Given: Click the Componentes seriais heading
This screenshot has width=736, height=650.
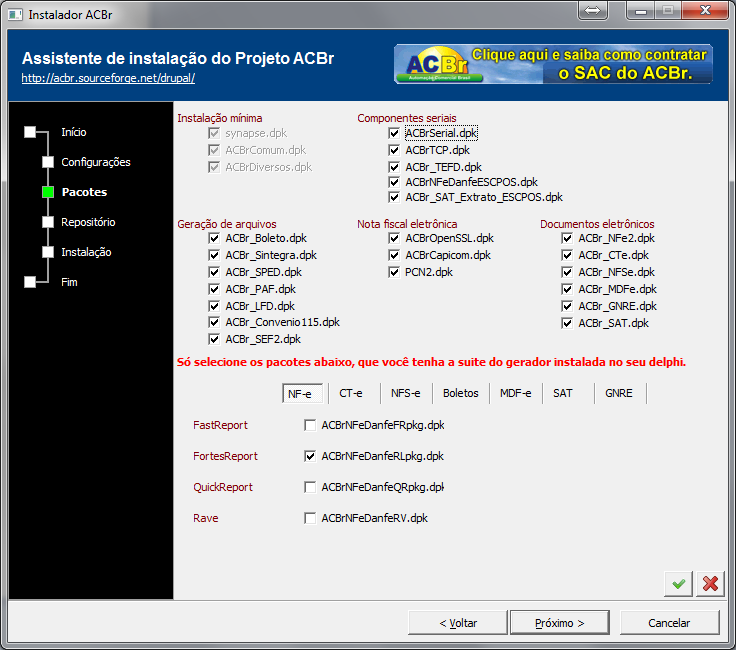Looking at the screenshot, I should coord(406,118).
